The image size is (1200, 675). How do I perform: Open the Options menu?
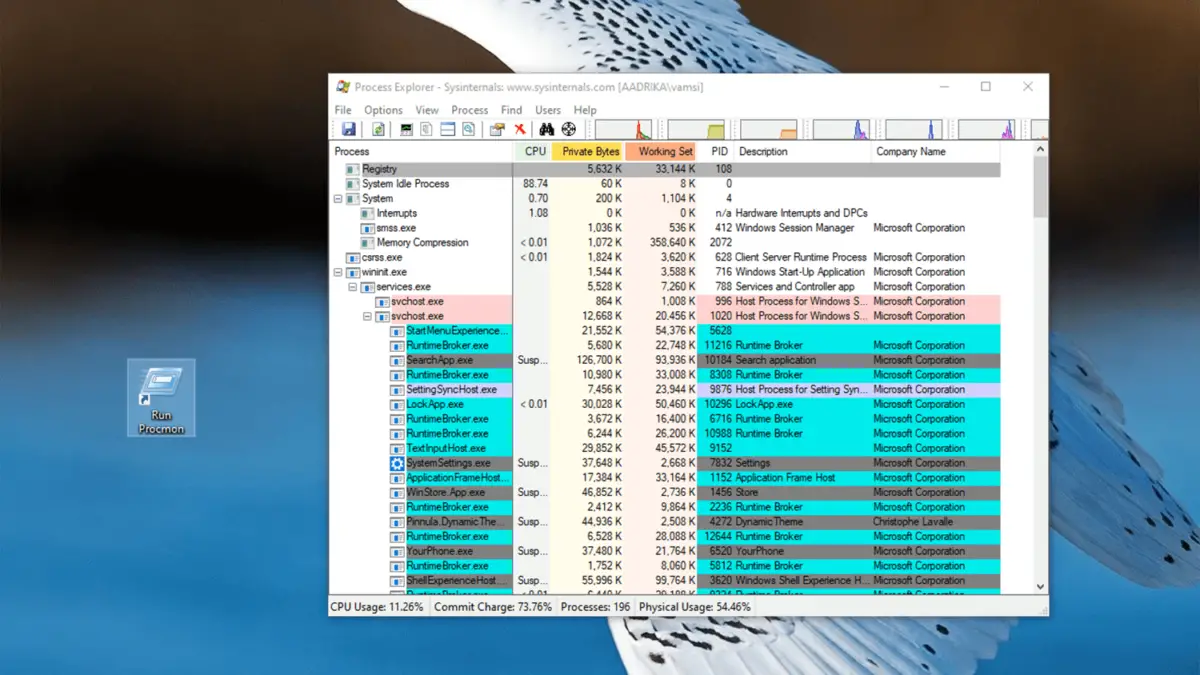coord(383,110)
